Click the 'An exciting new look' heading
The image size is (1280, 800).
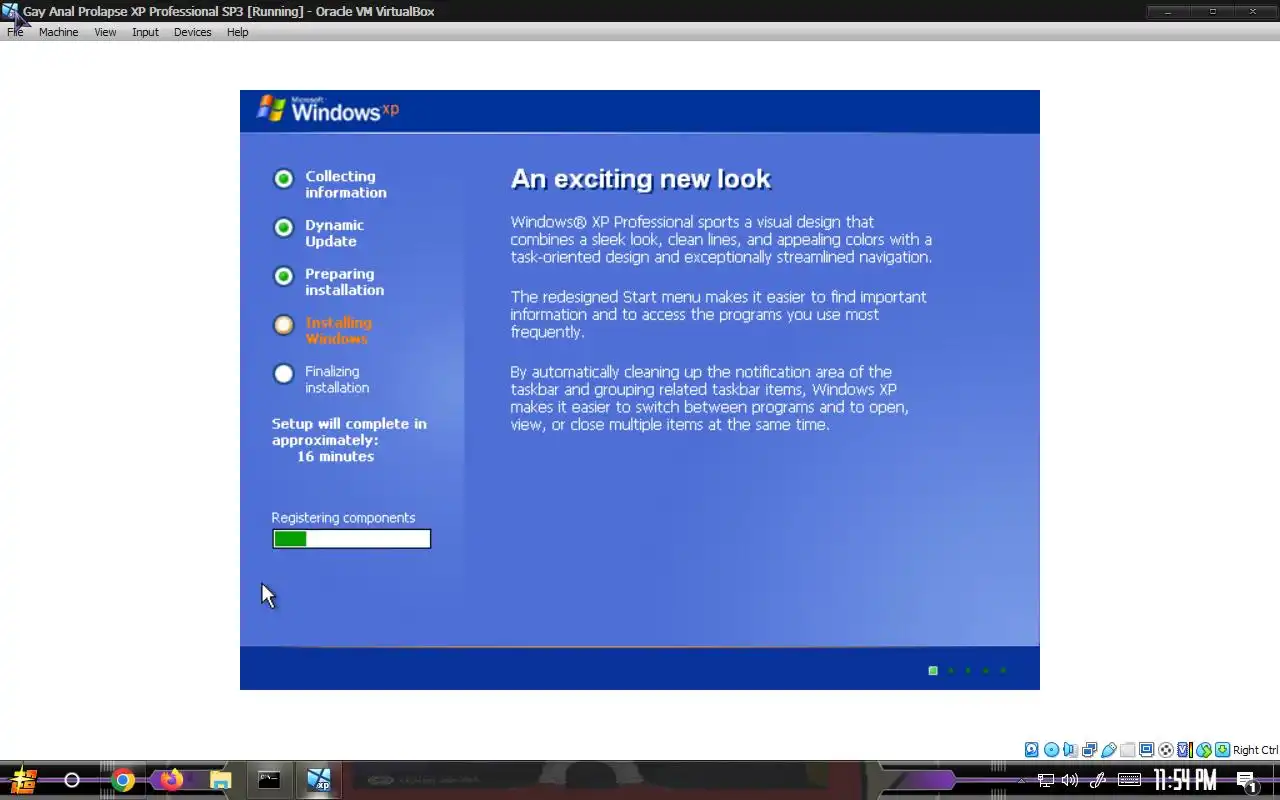point(641,179)
